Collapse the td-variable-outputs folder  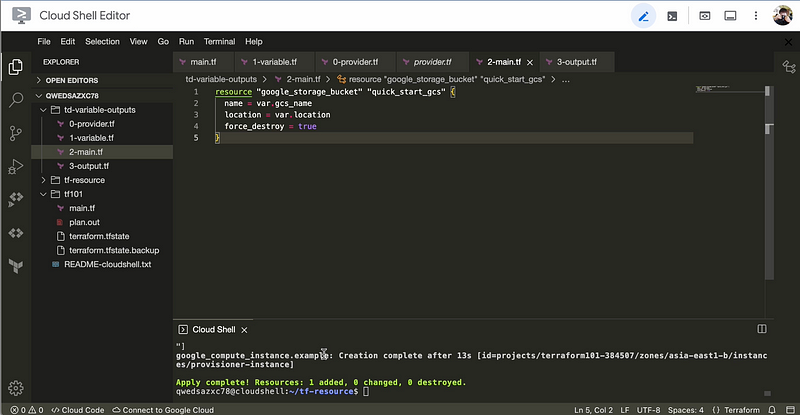click(x=102, y=110)
